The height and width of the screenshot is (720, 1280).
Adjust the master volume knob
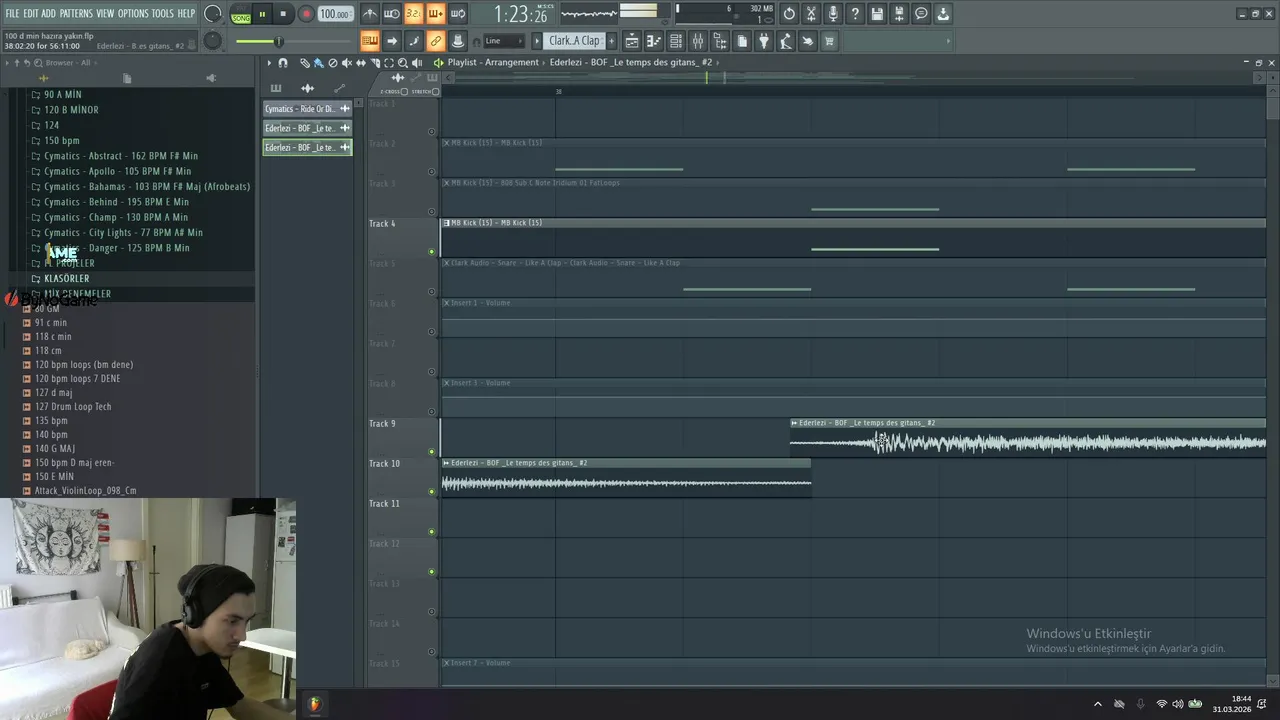pos(213,14)
